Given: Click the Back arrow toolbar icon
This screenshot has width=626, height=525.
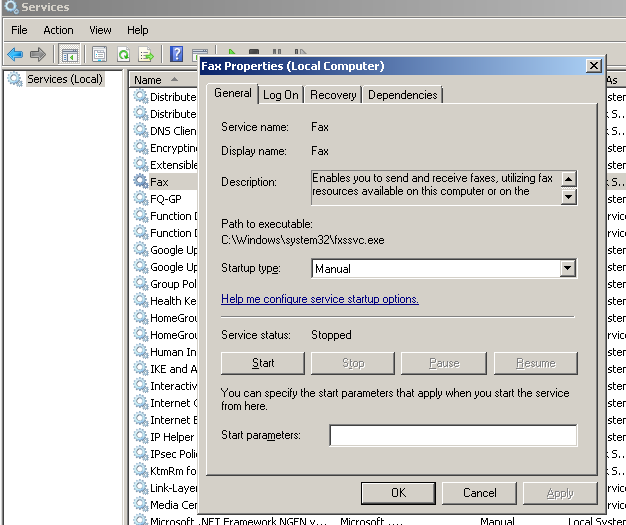Looking at the screenshot, I should (x=15, y=54).
